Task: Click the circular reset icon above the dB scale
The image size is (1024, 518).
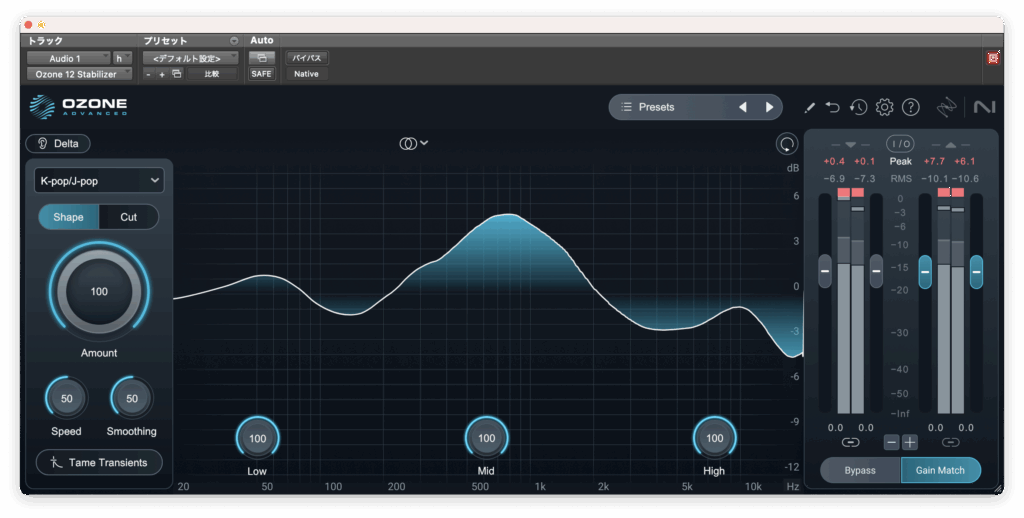Action: click(x=787, y=144)
